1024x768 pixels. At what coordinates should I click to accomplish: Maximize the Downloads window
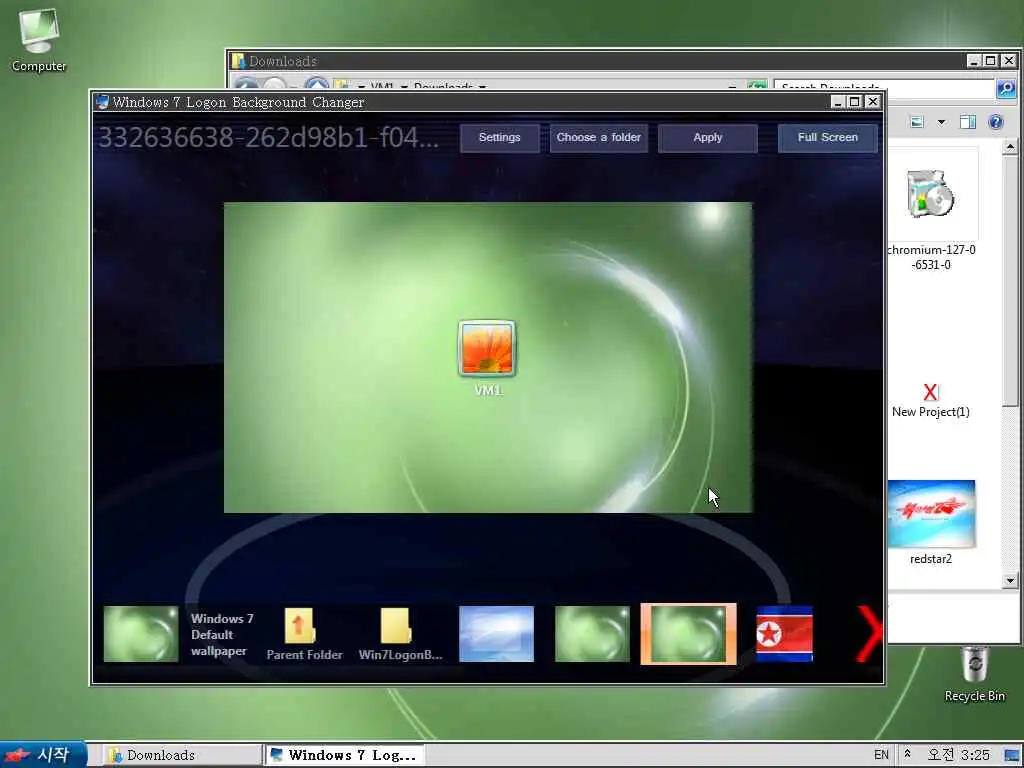(991, 61)
